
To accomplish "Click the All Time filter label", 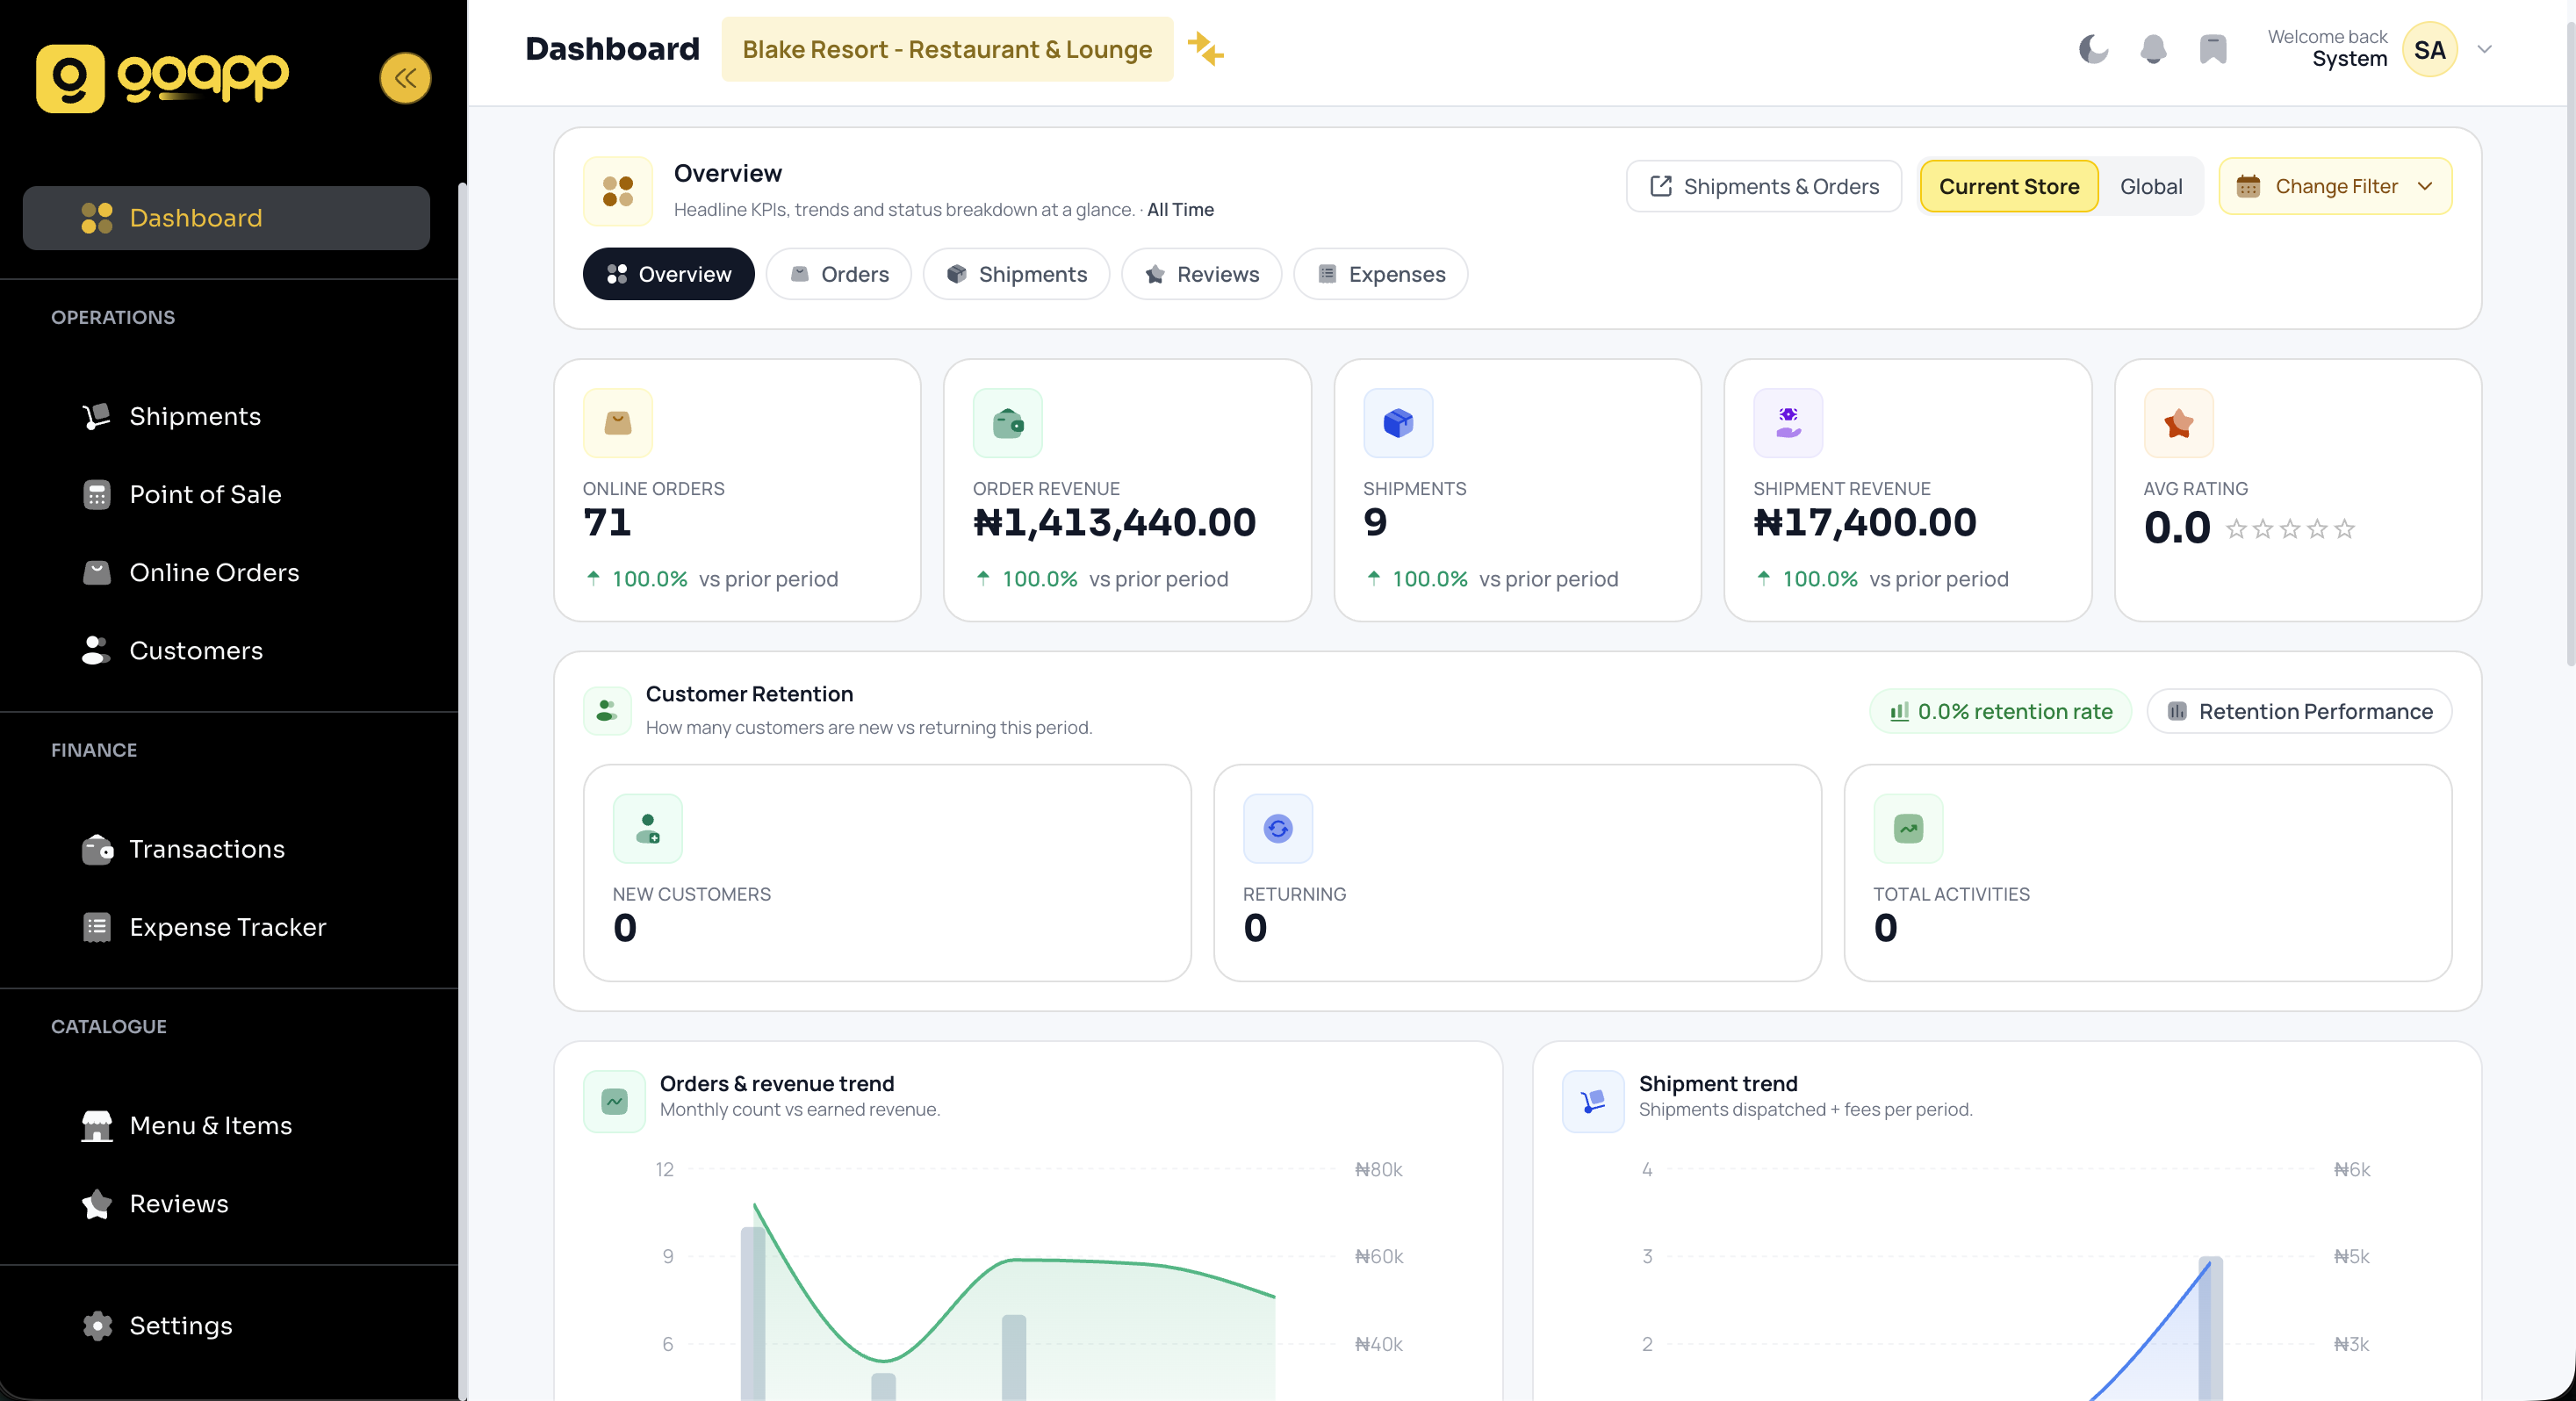I will pos(1180,209).
